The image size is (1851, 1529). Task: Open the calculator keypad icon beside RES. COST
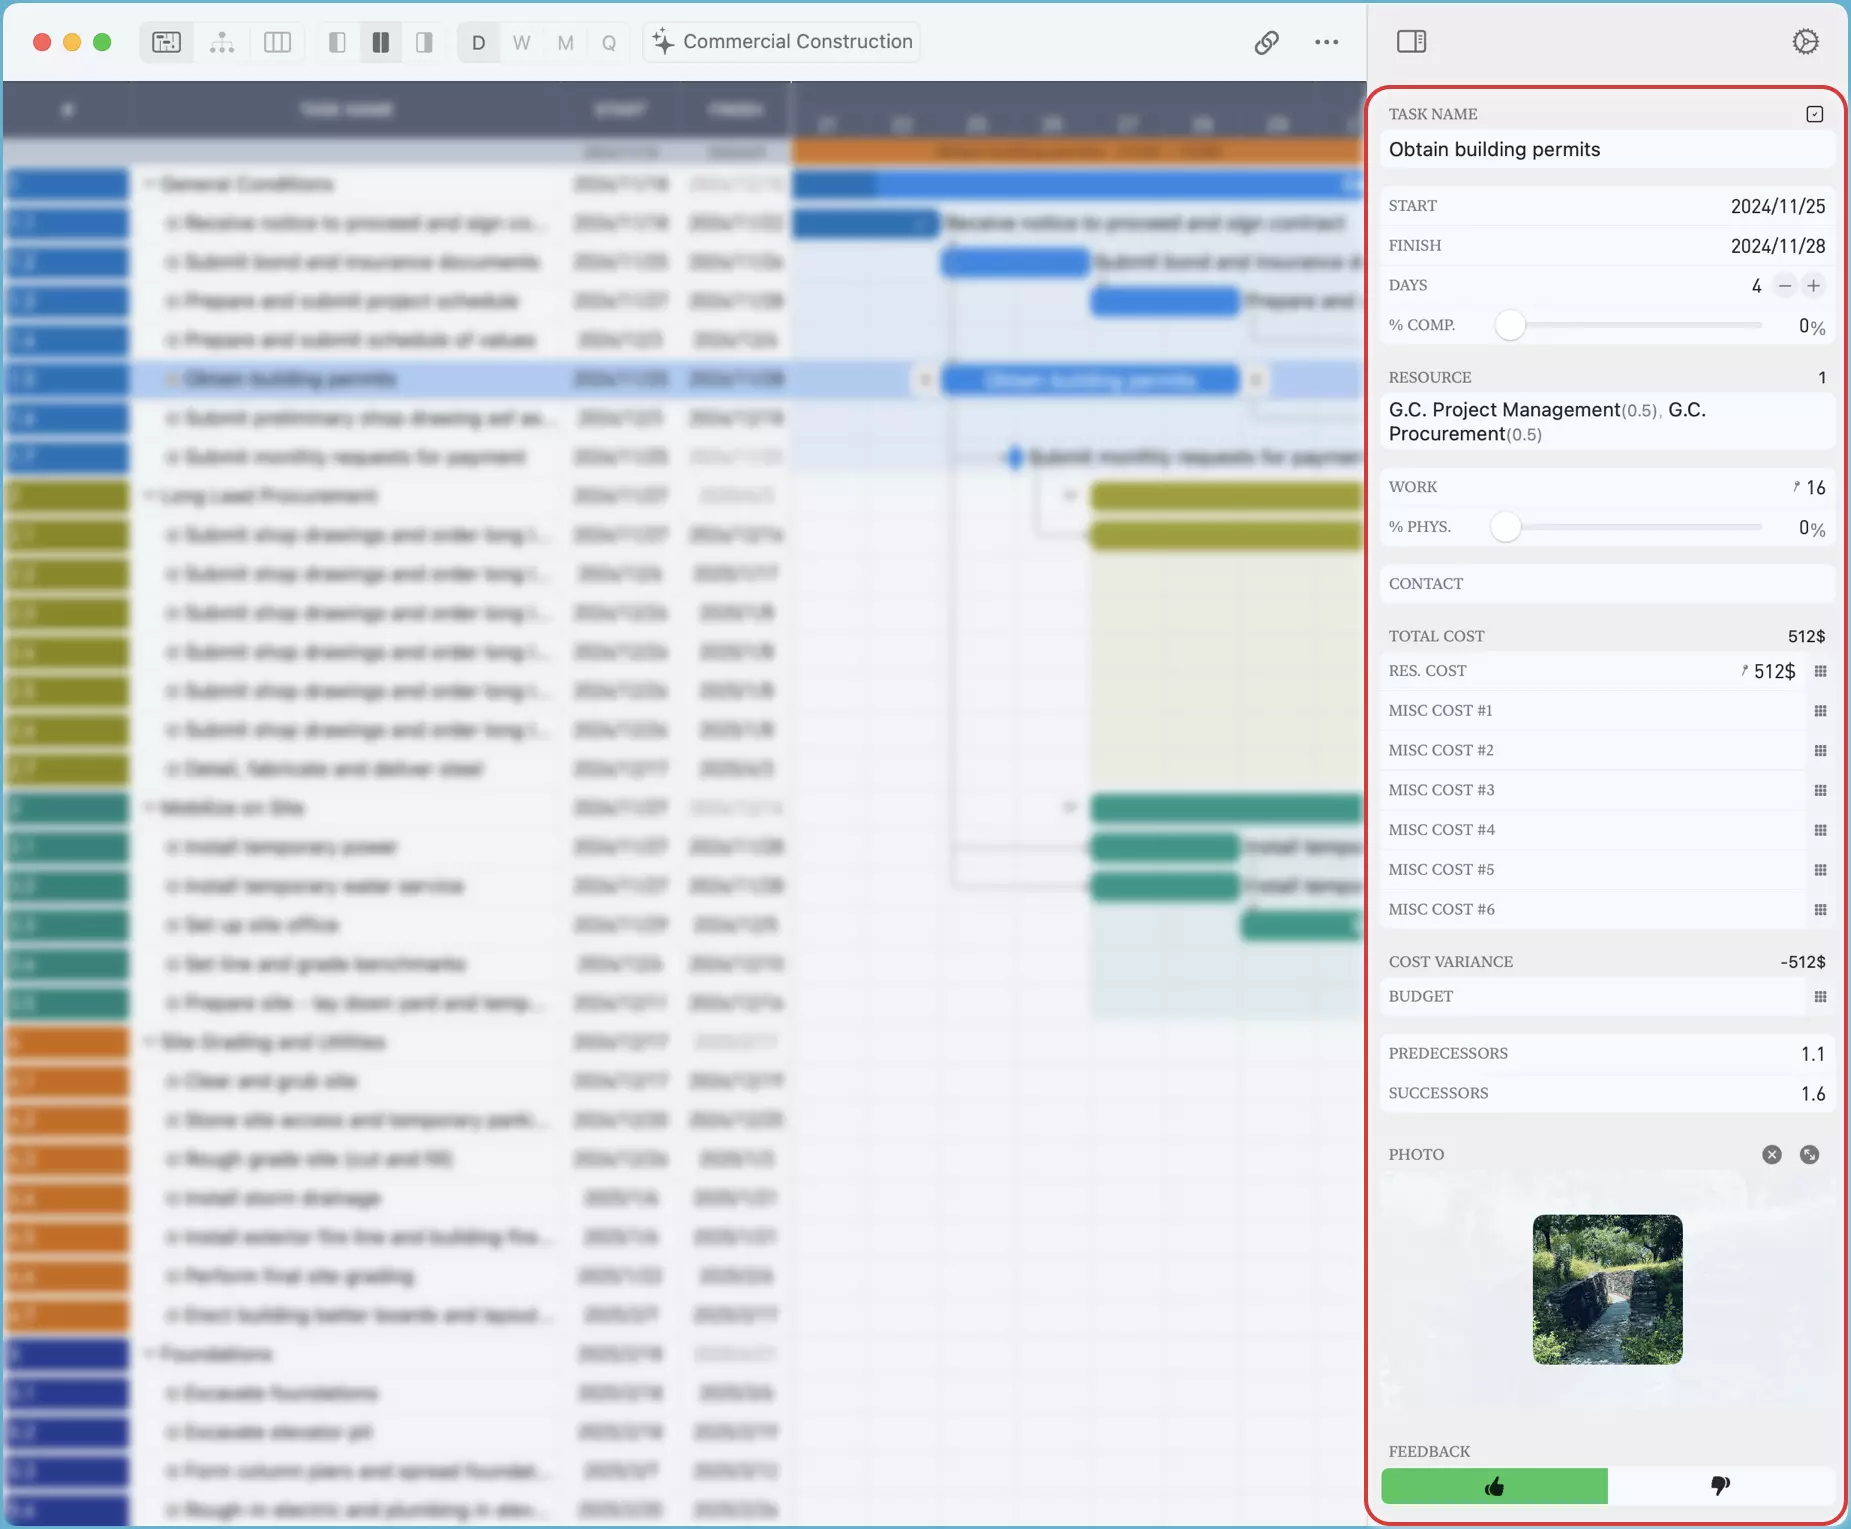(x=1819, y=671)
